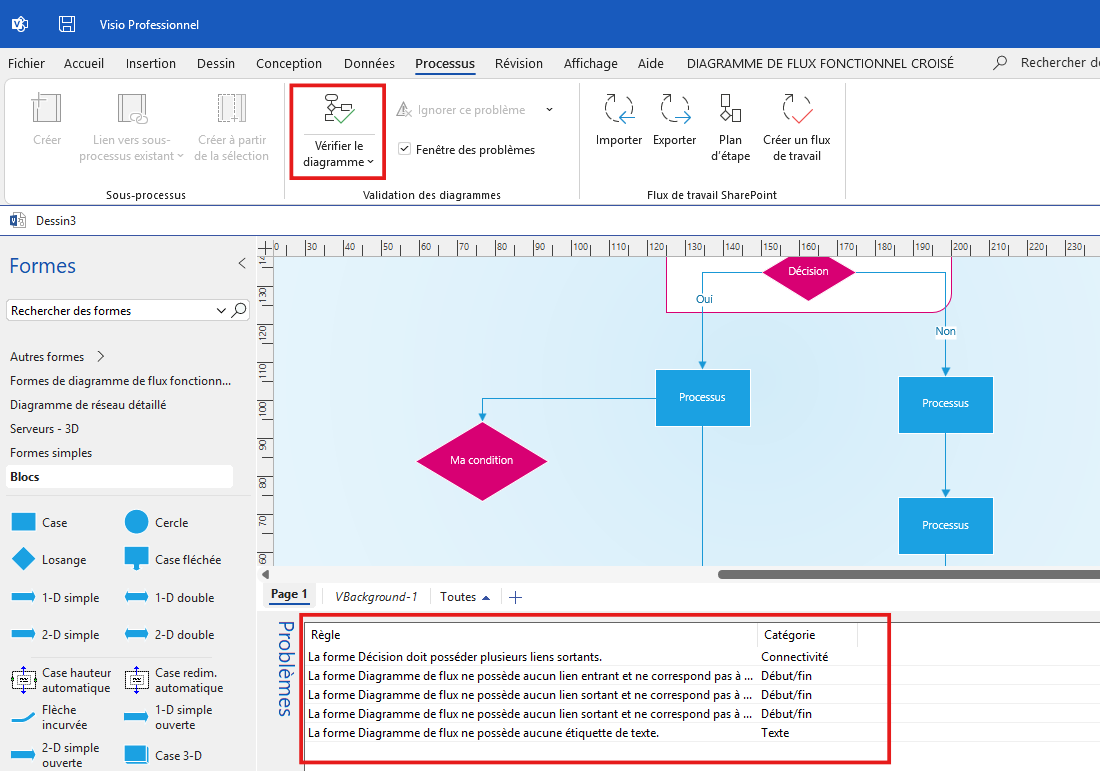The width and height of the screenshot is (1100, 771).
Task: Uncheck Fenêtre des problèmes checkbox
Action: (405, 149)
